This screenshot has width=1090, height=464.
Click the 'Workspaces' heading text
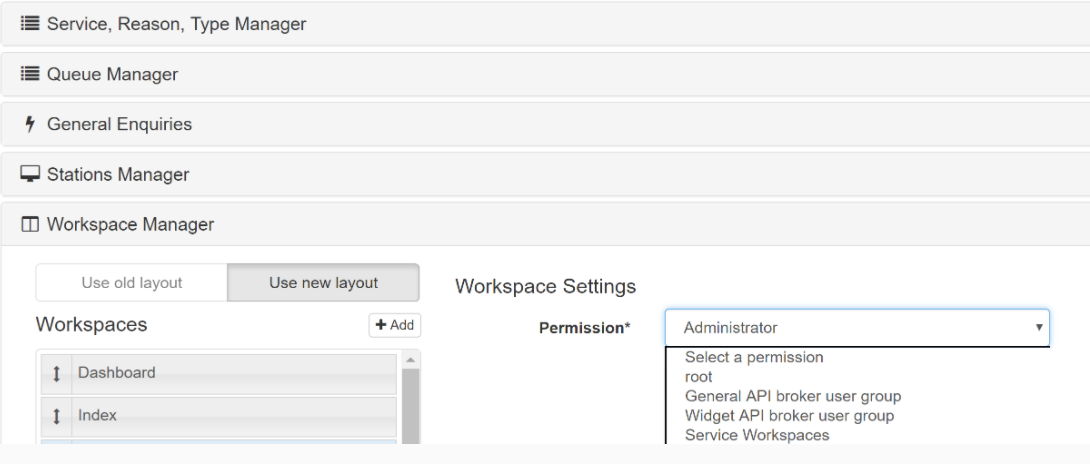pyautogui.click(x=91, y=324)
